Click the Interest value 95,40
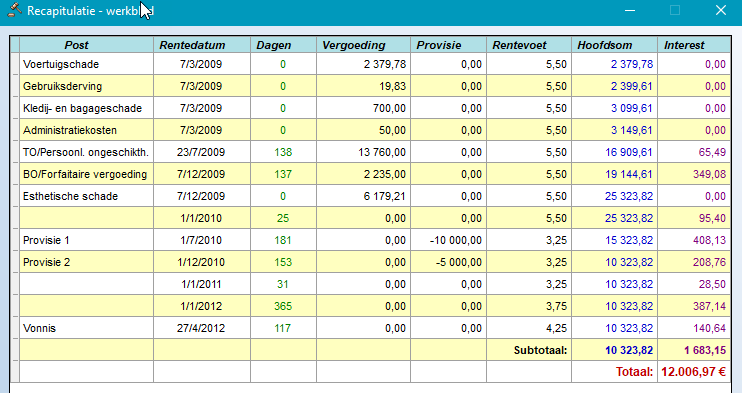 coord(712,218)
